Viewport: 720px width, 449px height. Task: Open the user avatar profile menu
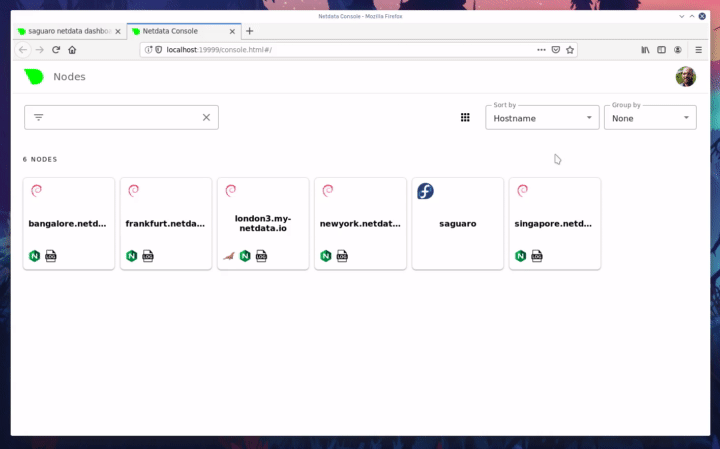686,77
